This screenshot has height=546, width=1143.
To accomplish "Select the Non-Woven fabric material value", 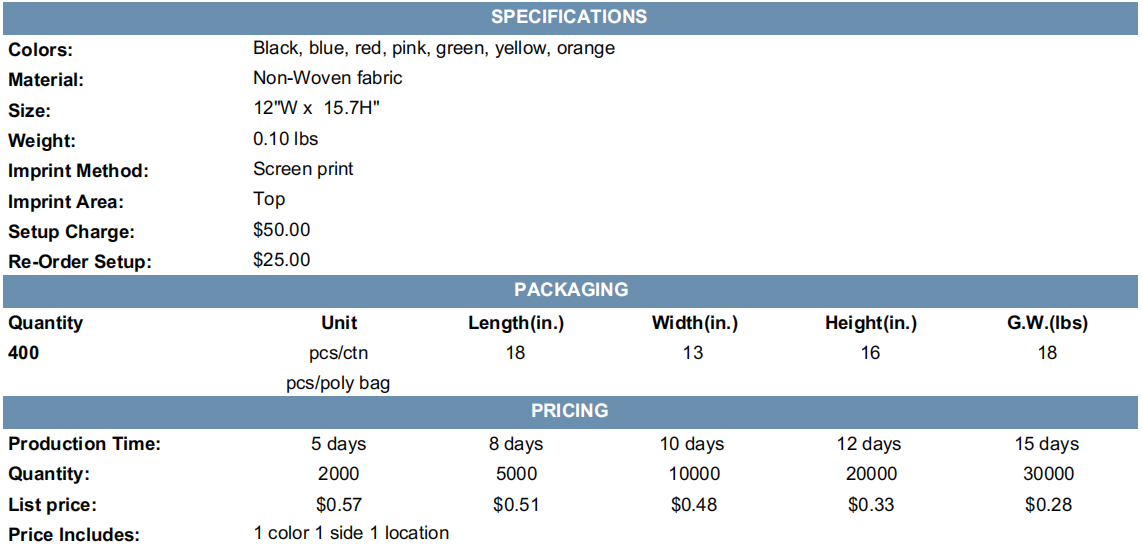I will [x=327, y=78].
